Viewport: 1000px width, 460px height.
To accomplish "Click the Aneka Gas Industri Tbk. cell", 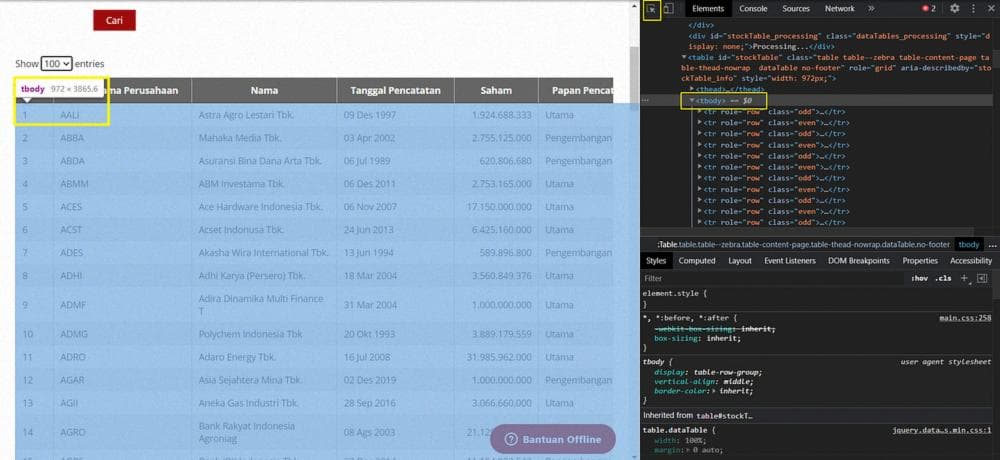I will [264, 403].
